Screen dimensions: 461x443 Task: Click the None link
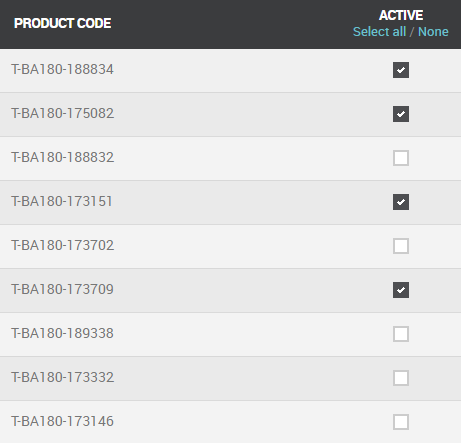[x=433, y=32]
